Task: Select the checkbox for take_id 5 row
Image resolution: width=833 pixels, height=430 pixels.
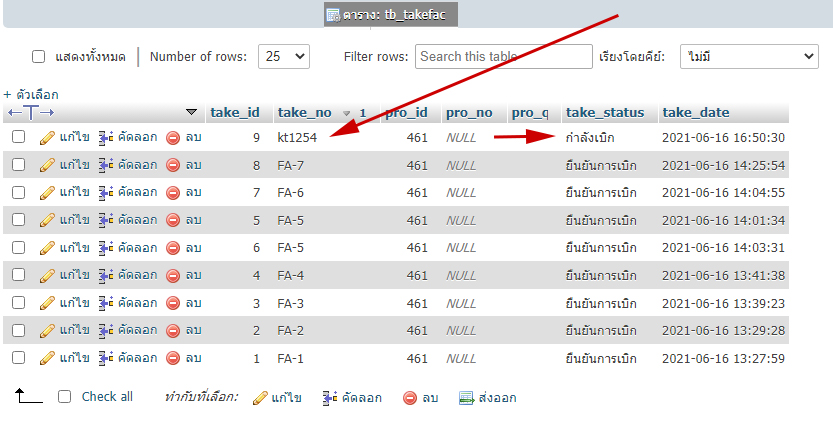Action: (x=19, y=220)
